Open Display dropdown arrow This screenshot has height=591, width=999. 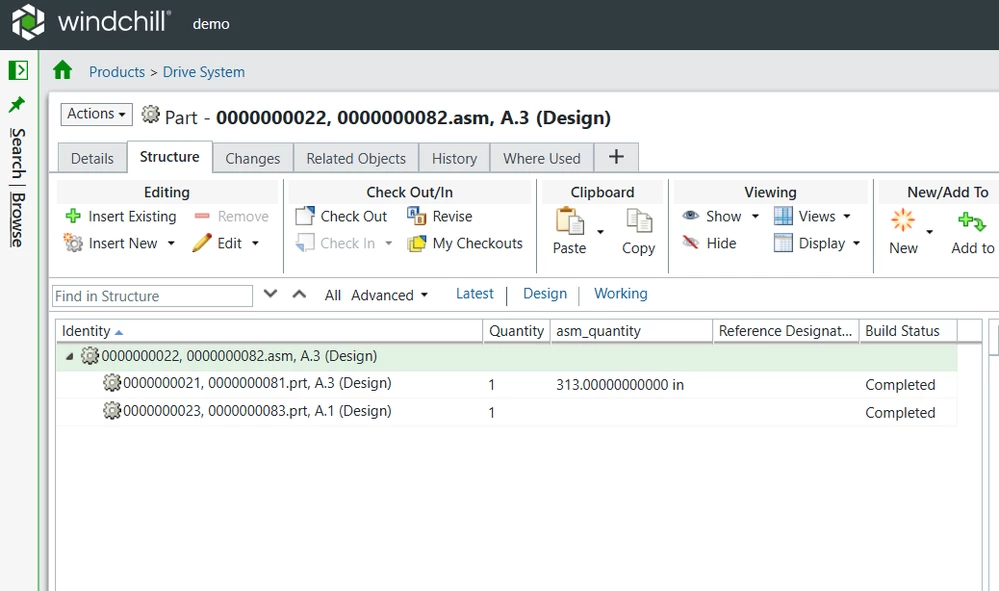click(x=856, y=243)
